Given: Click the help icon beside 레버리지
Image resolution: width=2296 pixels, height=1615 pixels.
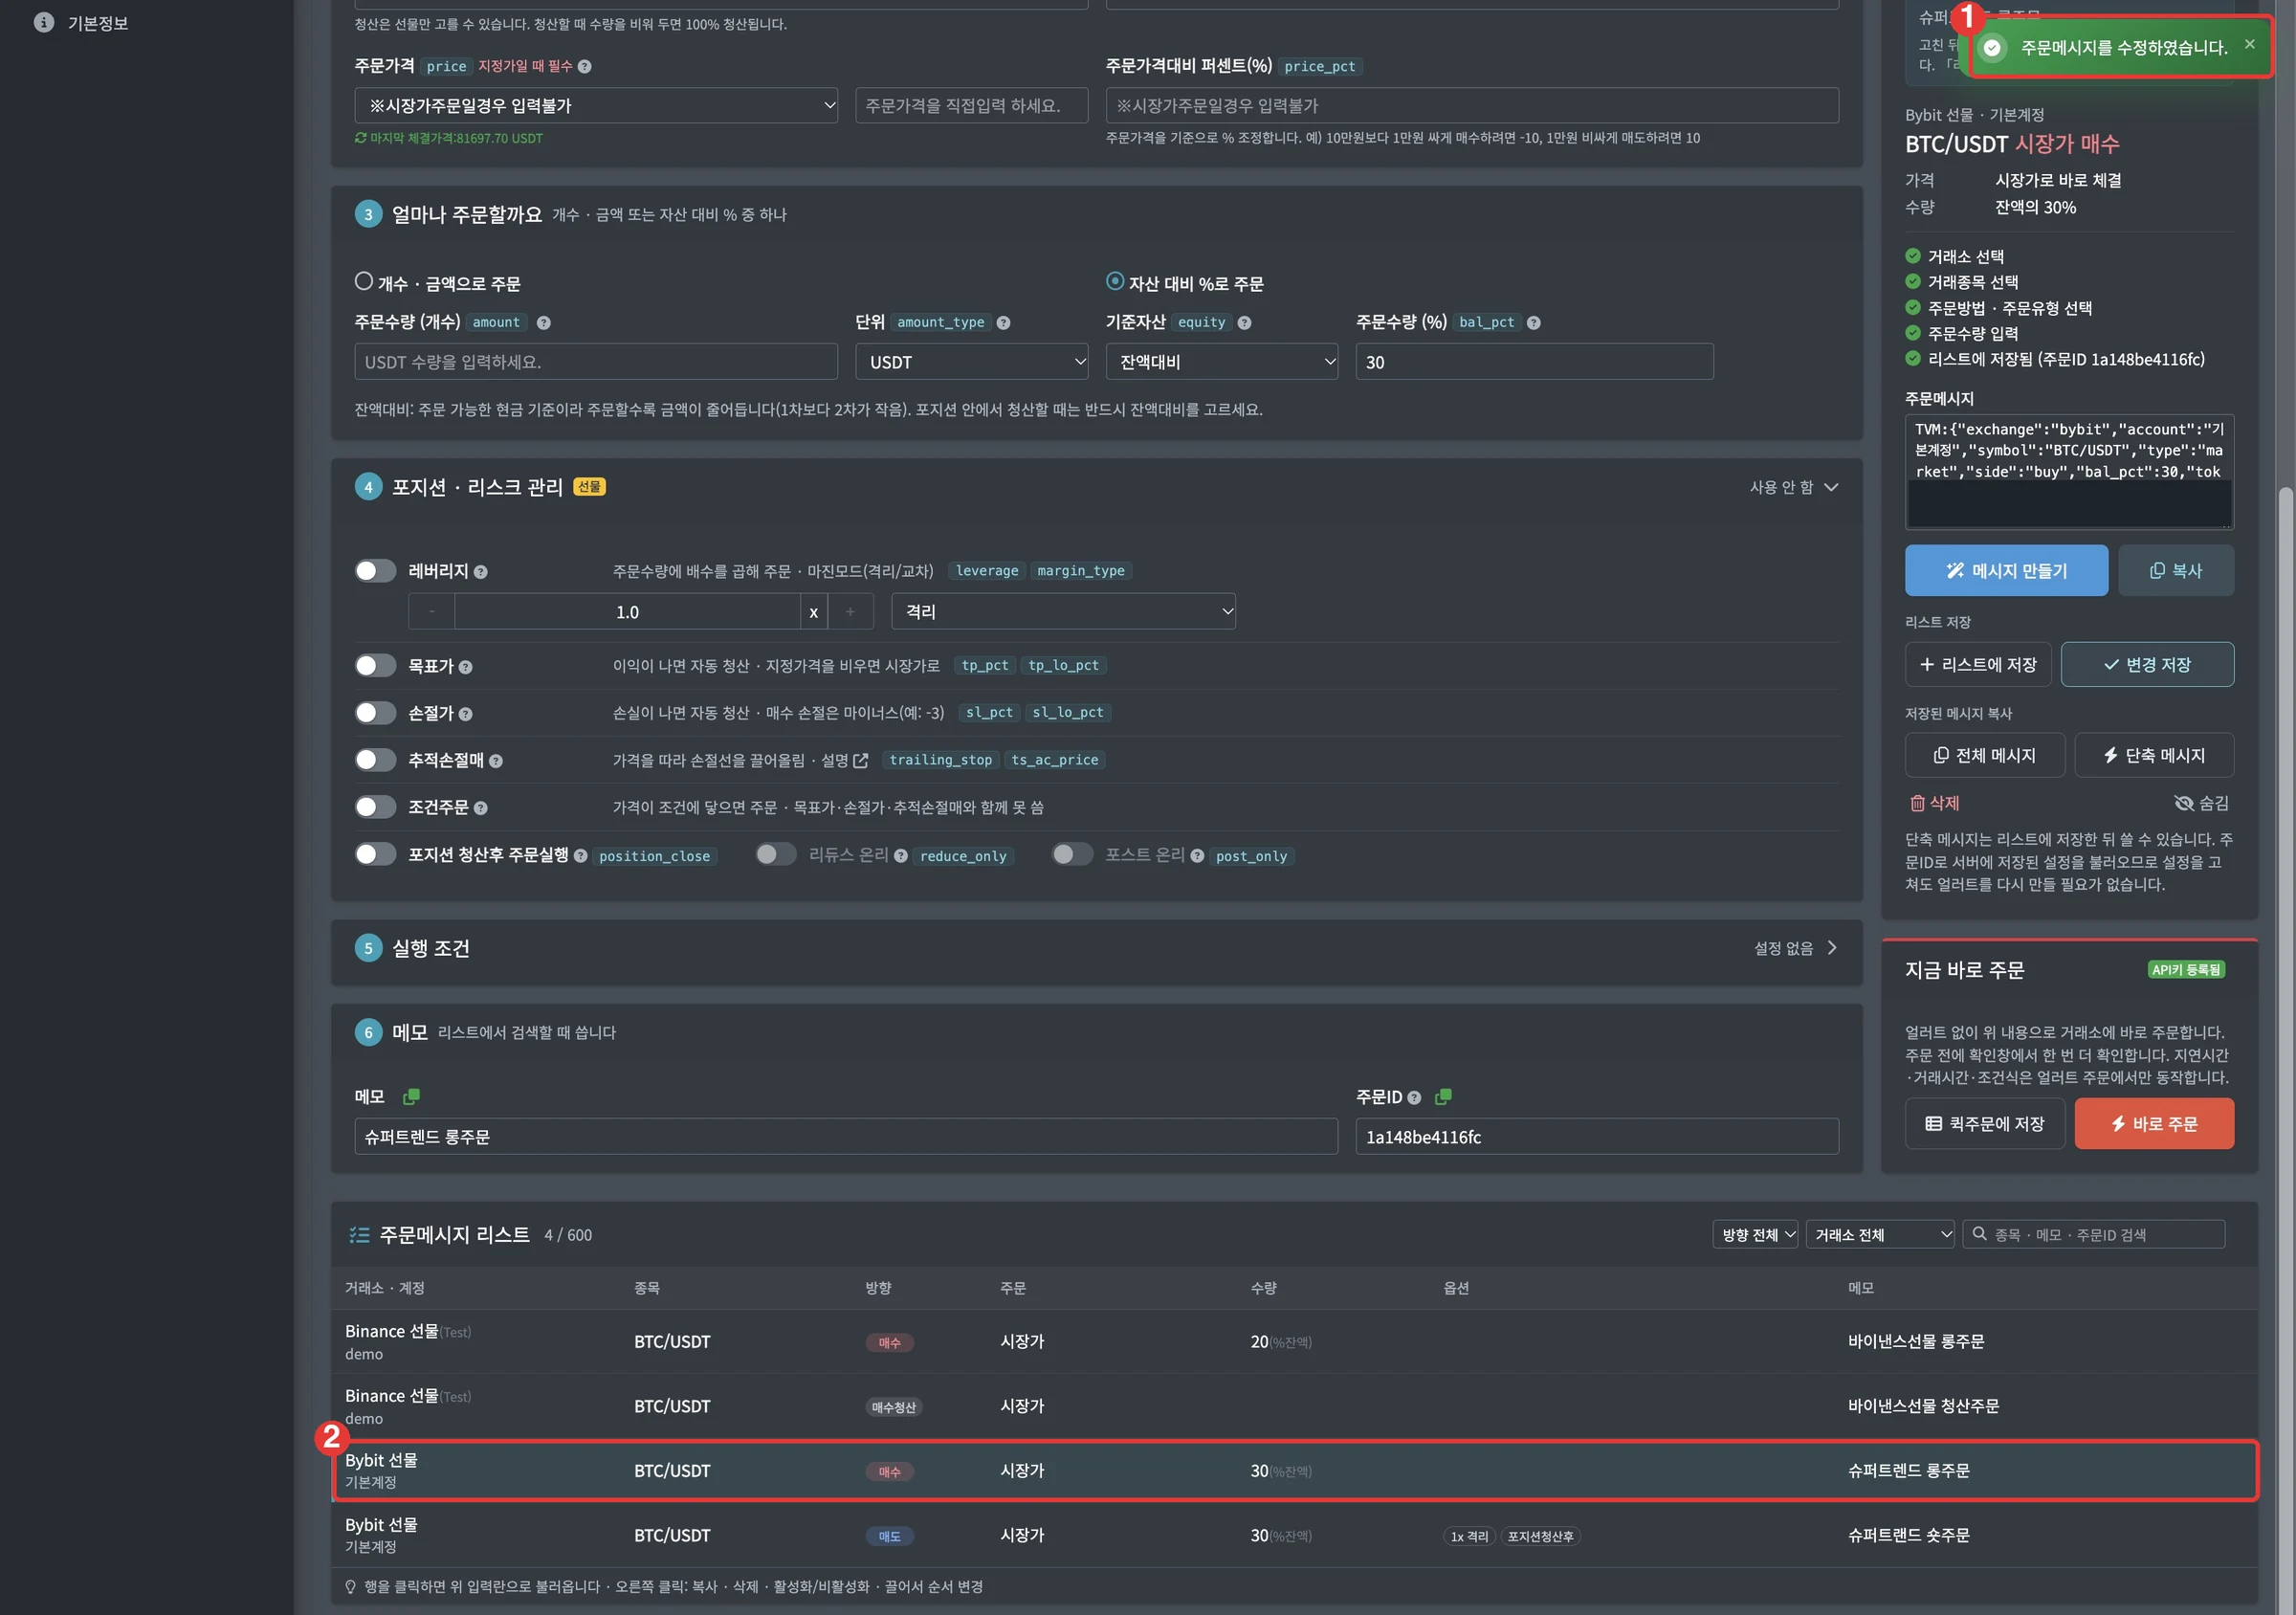Looking at the screenshot, I should click(481, 572).
